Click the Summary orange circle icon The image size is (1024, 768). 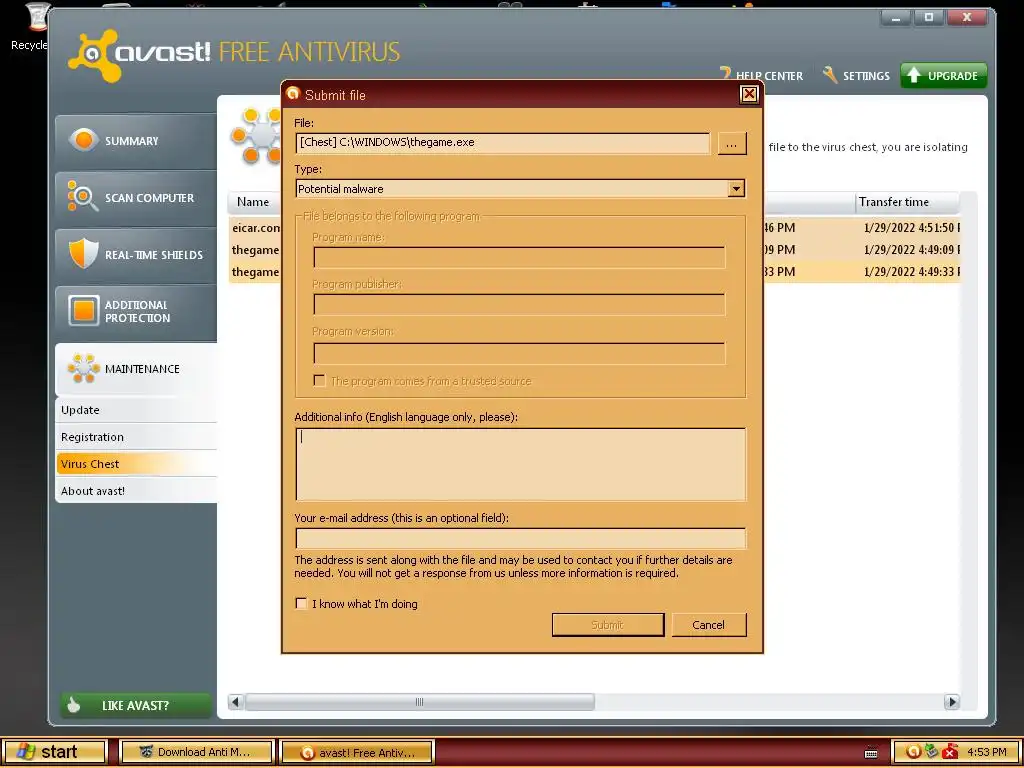(84, 140)
